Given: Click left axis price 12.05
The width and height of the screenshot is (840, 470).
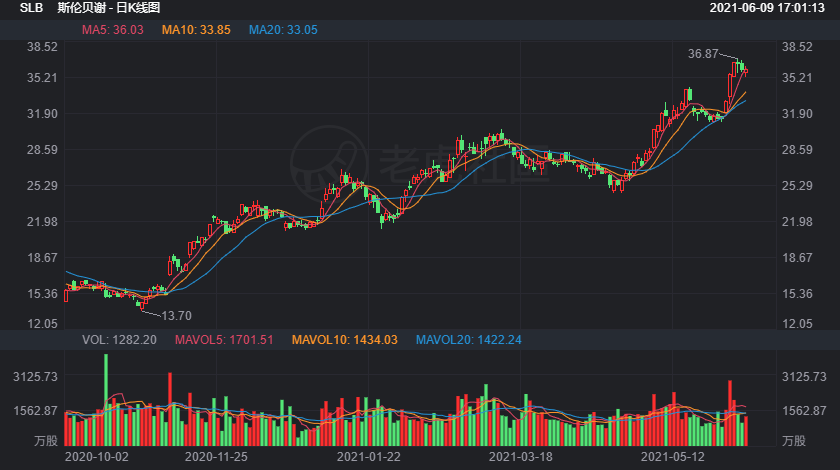Looking at the screenshot, I should pos(42,324).
